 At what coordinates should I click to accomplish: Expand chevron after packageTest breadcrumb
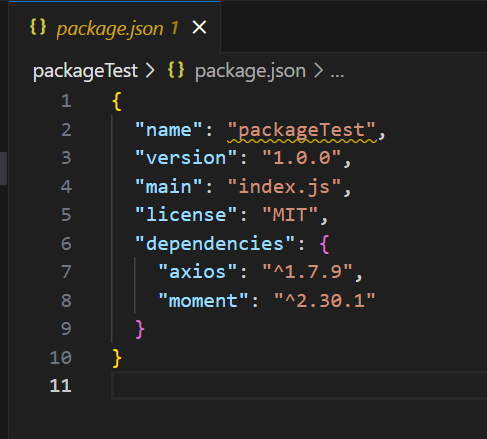[150, 71]
